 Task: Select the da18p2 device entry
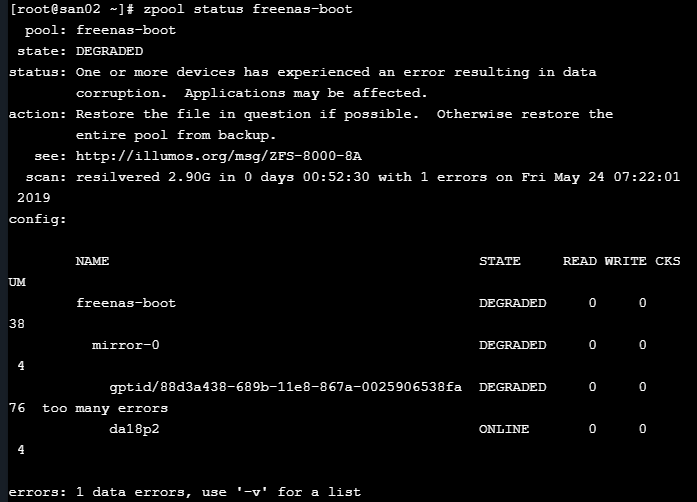[134, 429]
